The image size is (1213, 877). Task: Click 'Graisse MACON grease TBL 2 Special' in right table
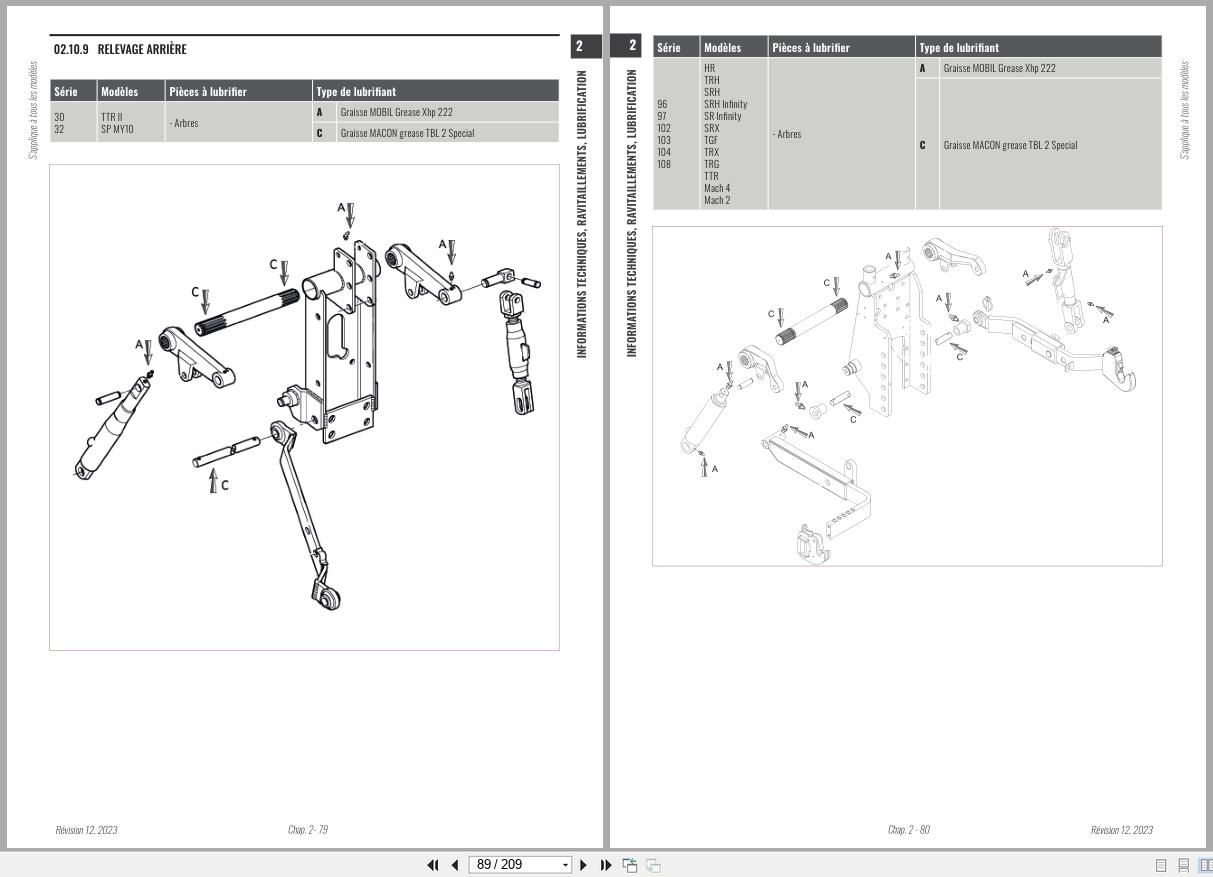click(1010, 145)
